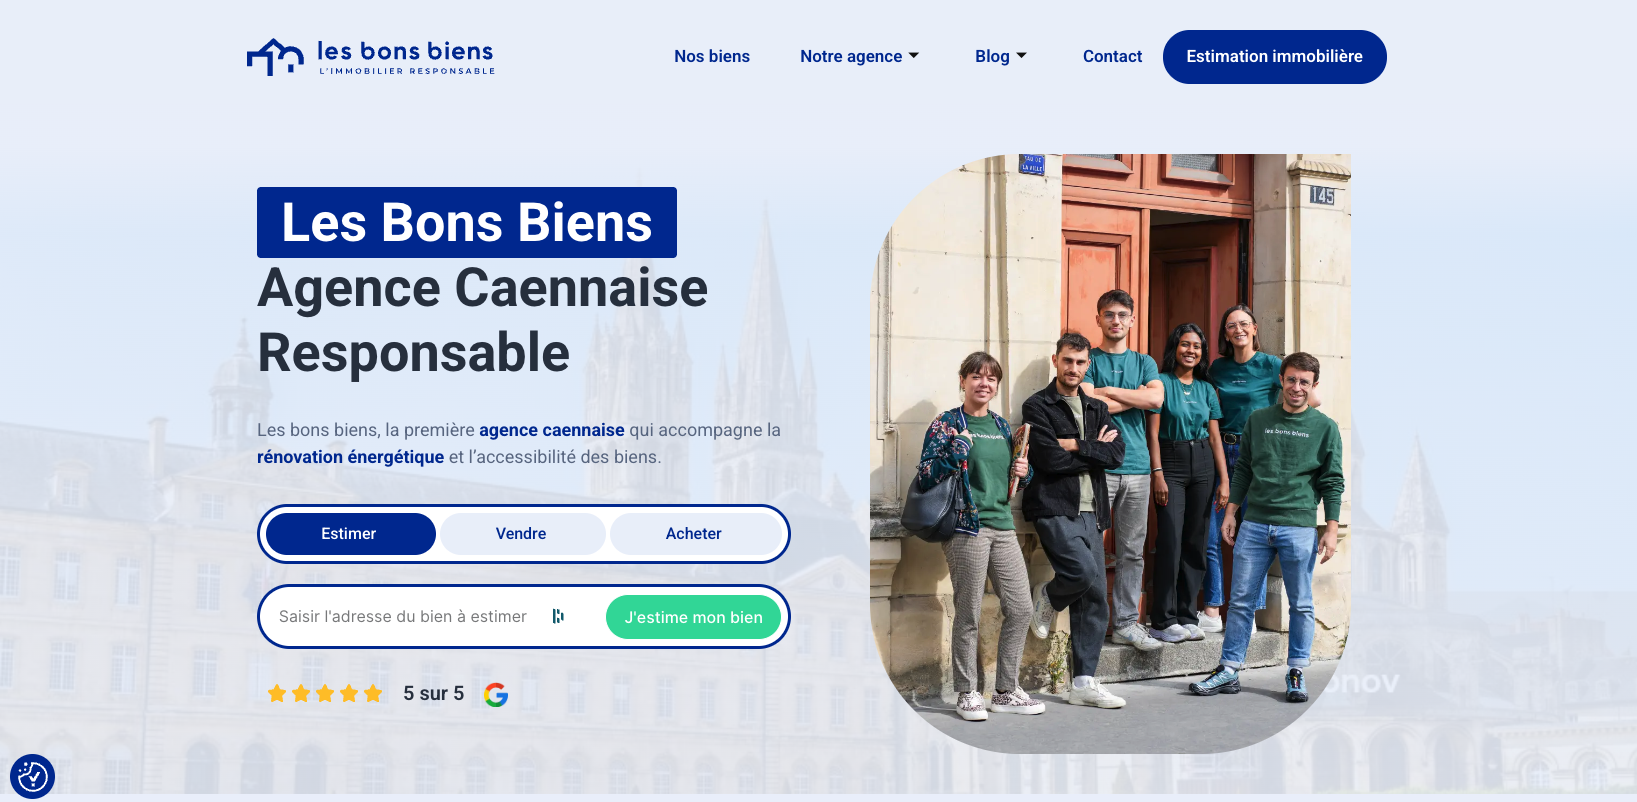Open the cookie consent settings icon
This screenshot has width=1637, height=802.
(32, 776)
